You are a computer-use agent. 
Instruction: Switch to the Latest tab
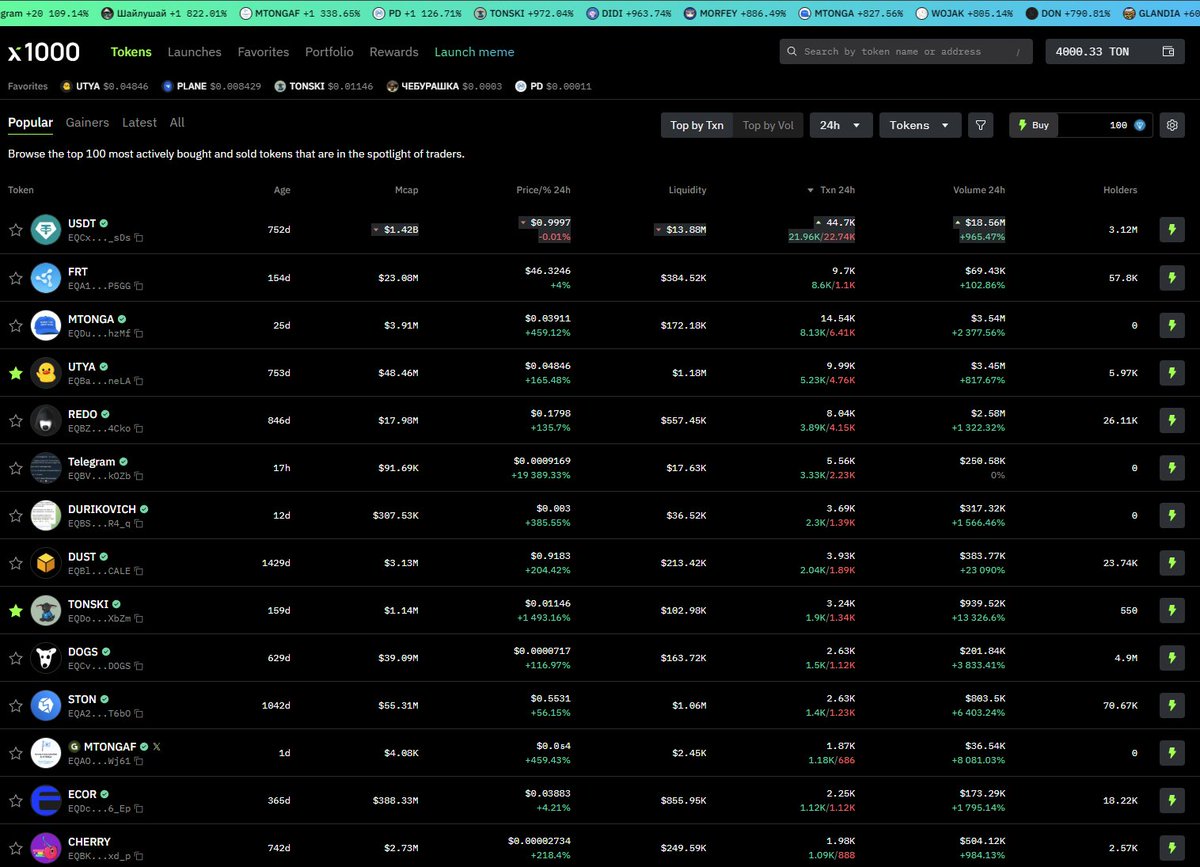click(139, 122)
